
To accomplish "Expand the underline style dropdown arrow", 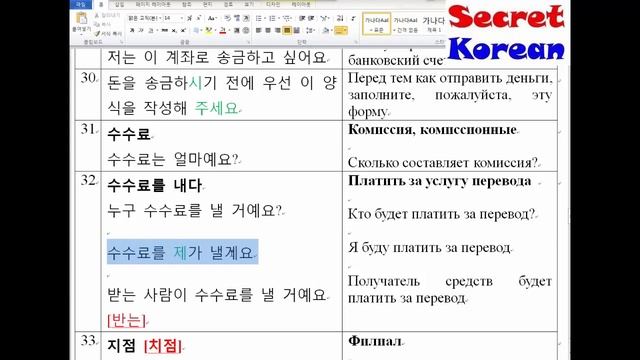I will [x=157, y=30].
